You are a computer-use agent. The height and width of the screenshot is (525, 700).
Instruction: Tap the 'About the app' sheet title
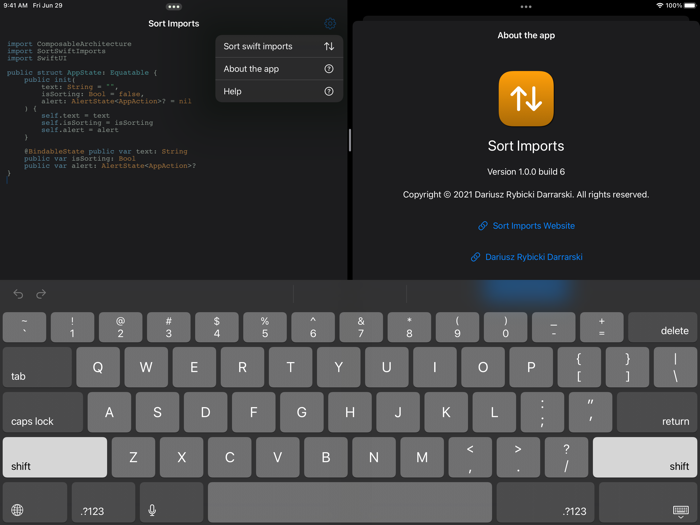tap(526, 35)
